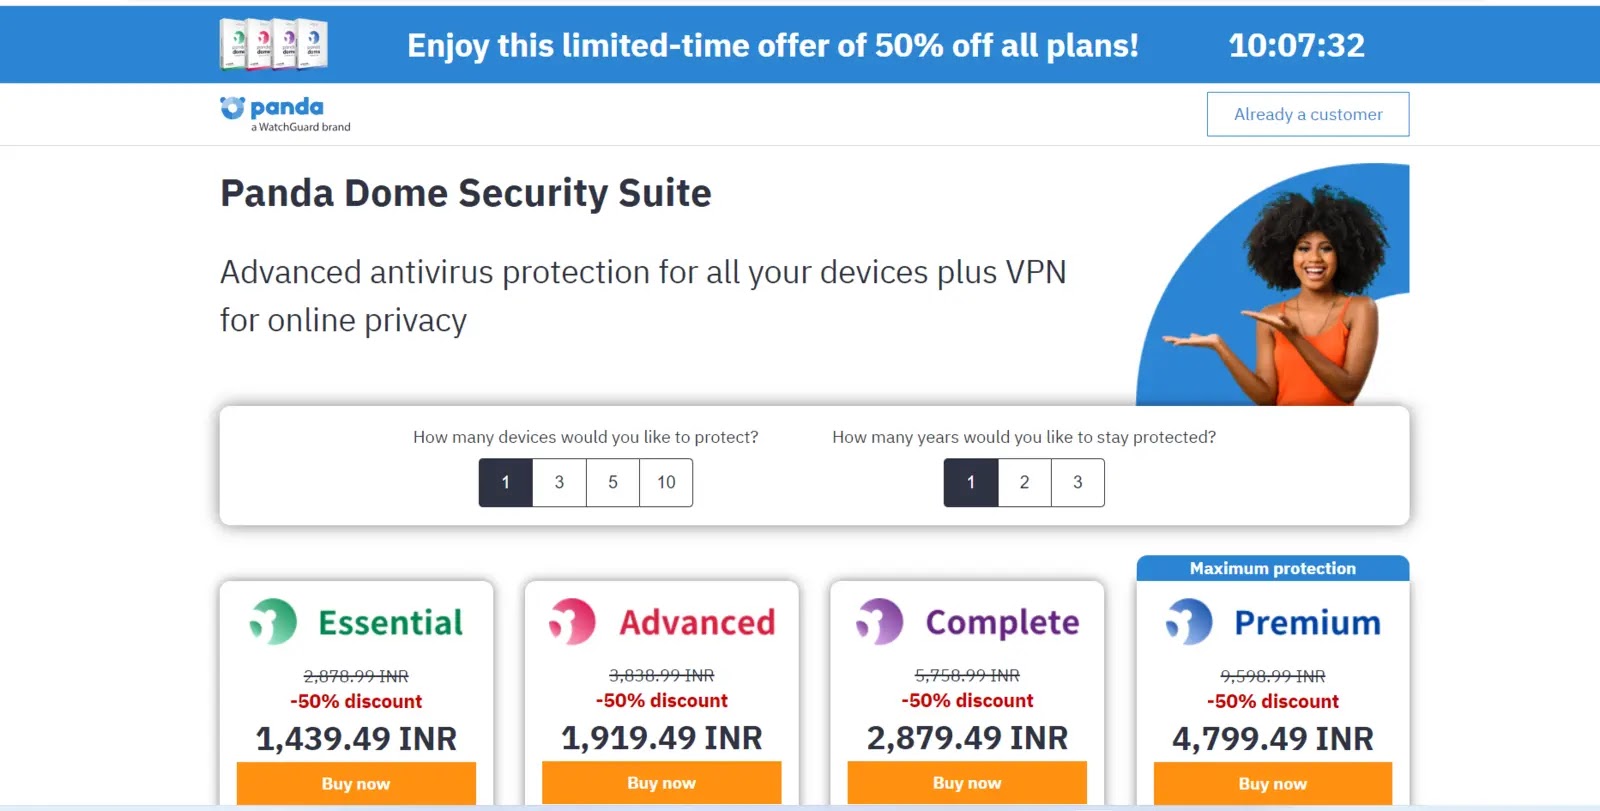Buy the Essential plan now

[356, 784]
